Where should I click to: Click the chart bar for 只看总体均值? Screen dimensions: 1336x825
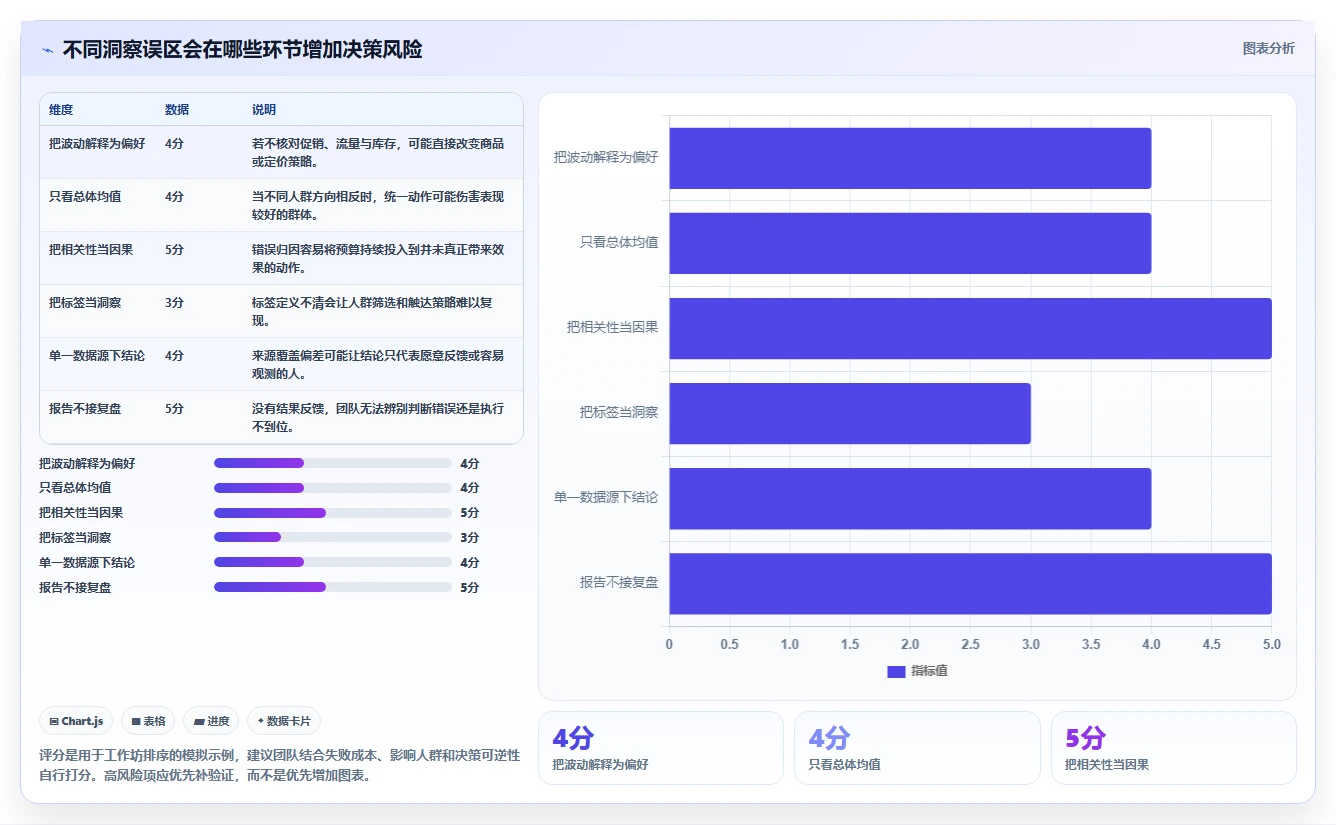[x=910, y=243]
